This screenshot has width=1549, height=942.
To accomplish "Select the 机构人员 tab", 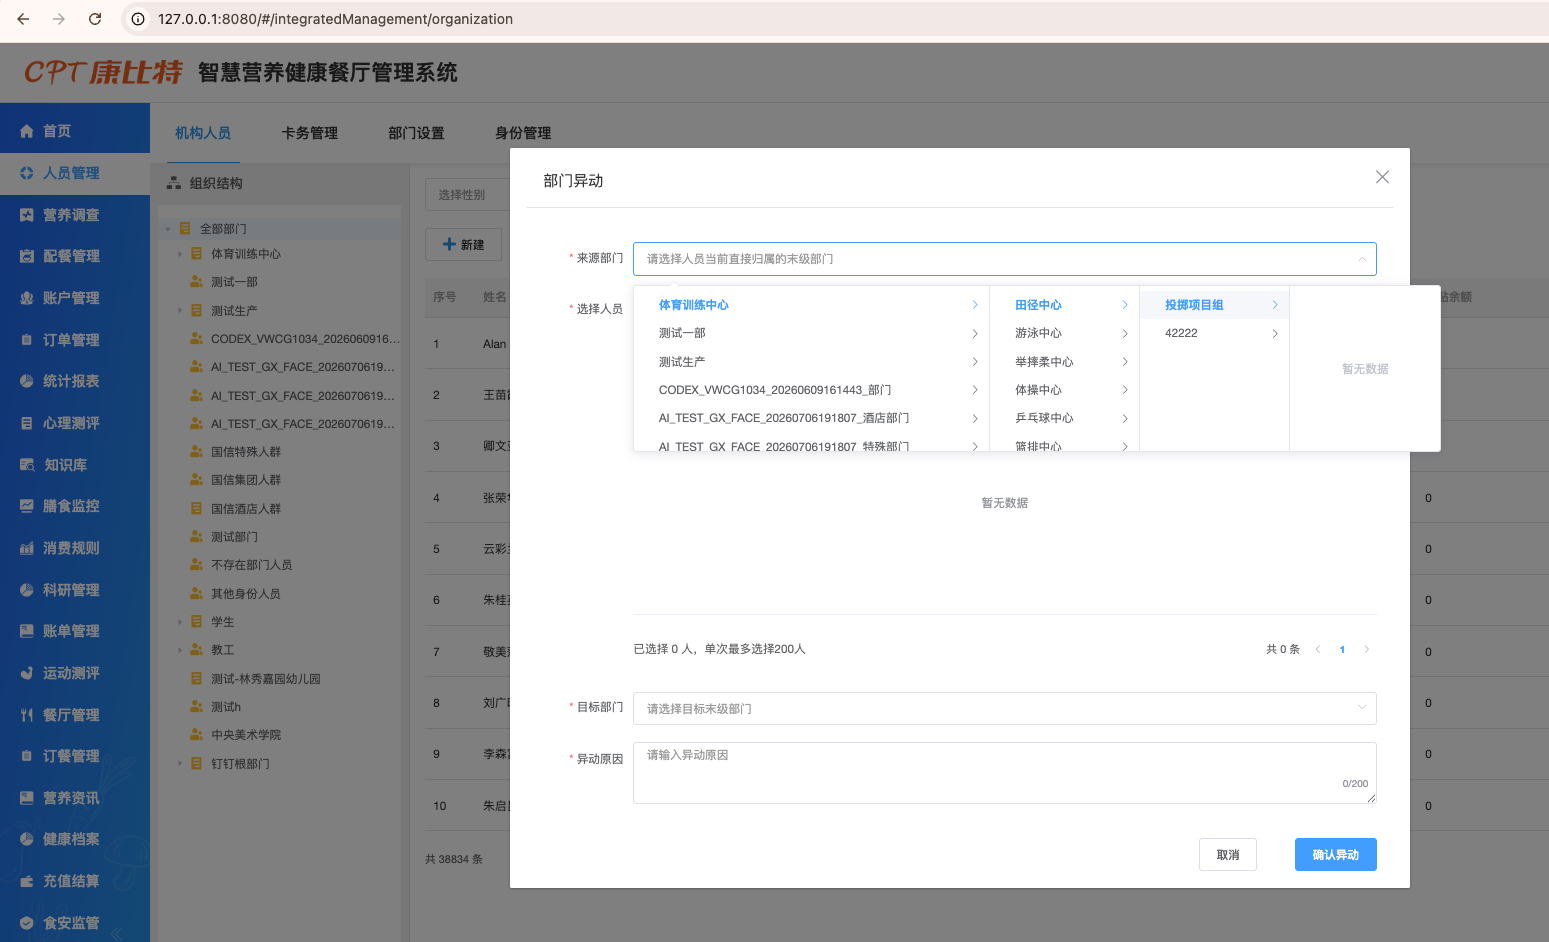I will click(x=203, y=133).
